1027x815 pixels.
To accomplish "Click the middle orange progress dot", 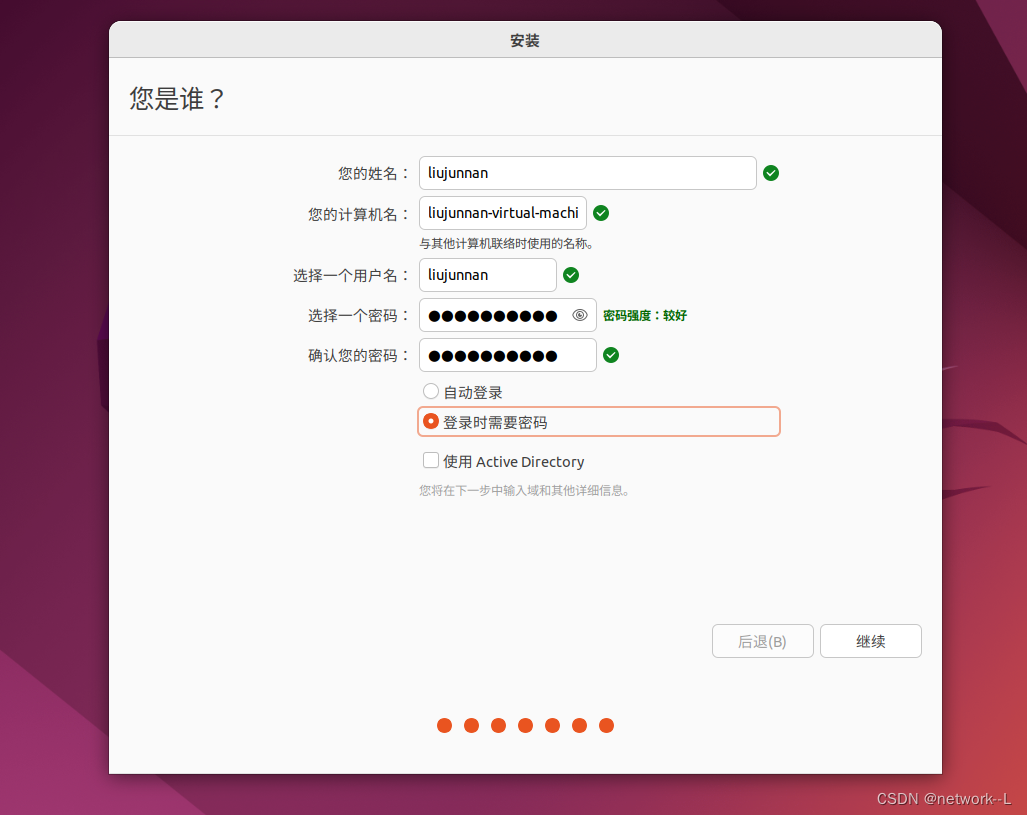I will pos(525,725).
